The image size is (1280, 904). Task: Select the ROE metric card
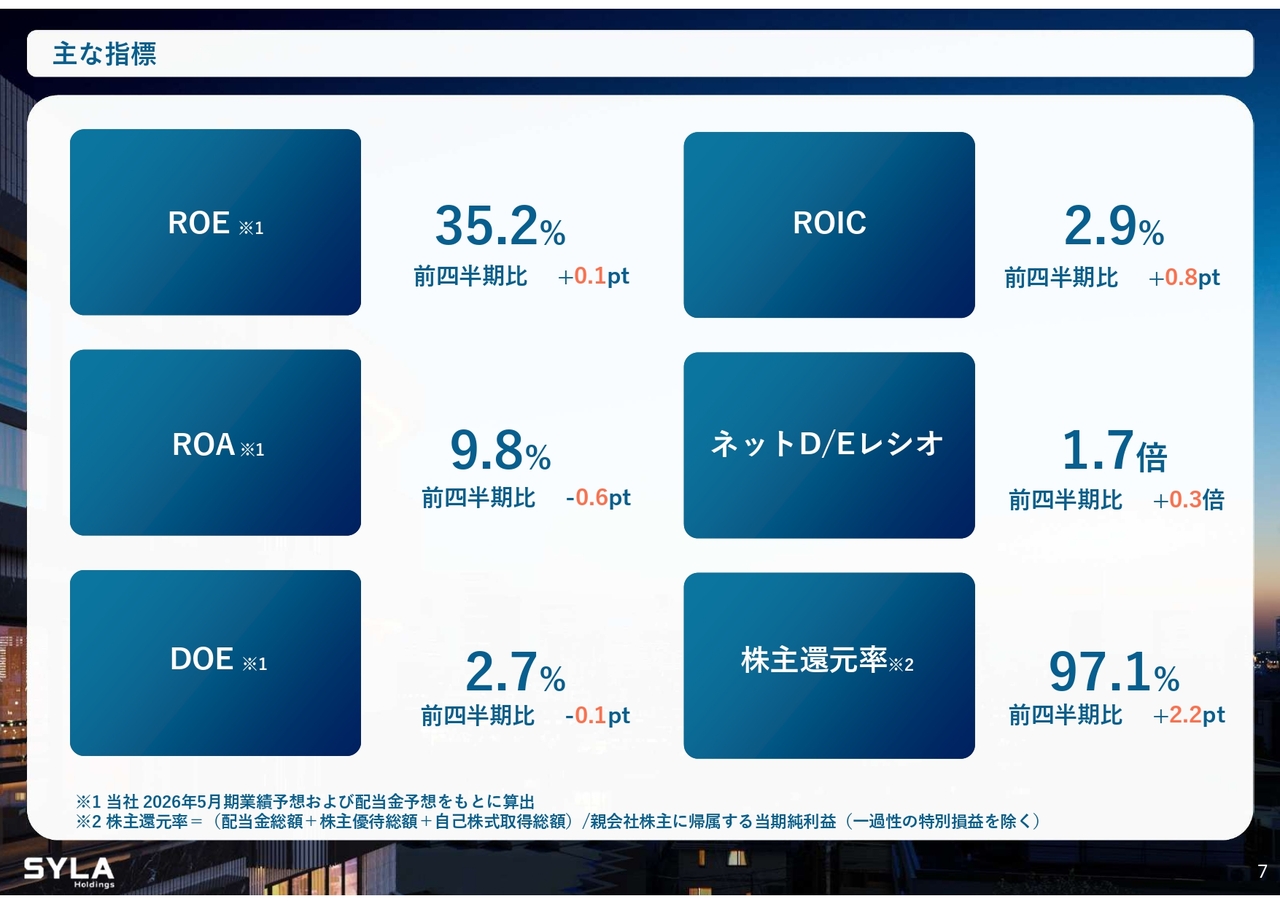coord(215,222)
